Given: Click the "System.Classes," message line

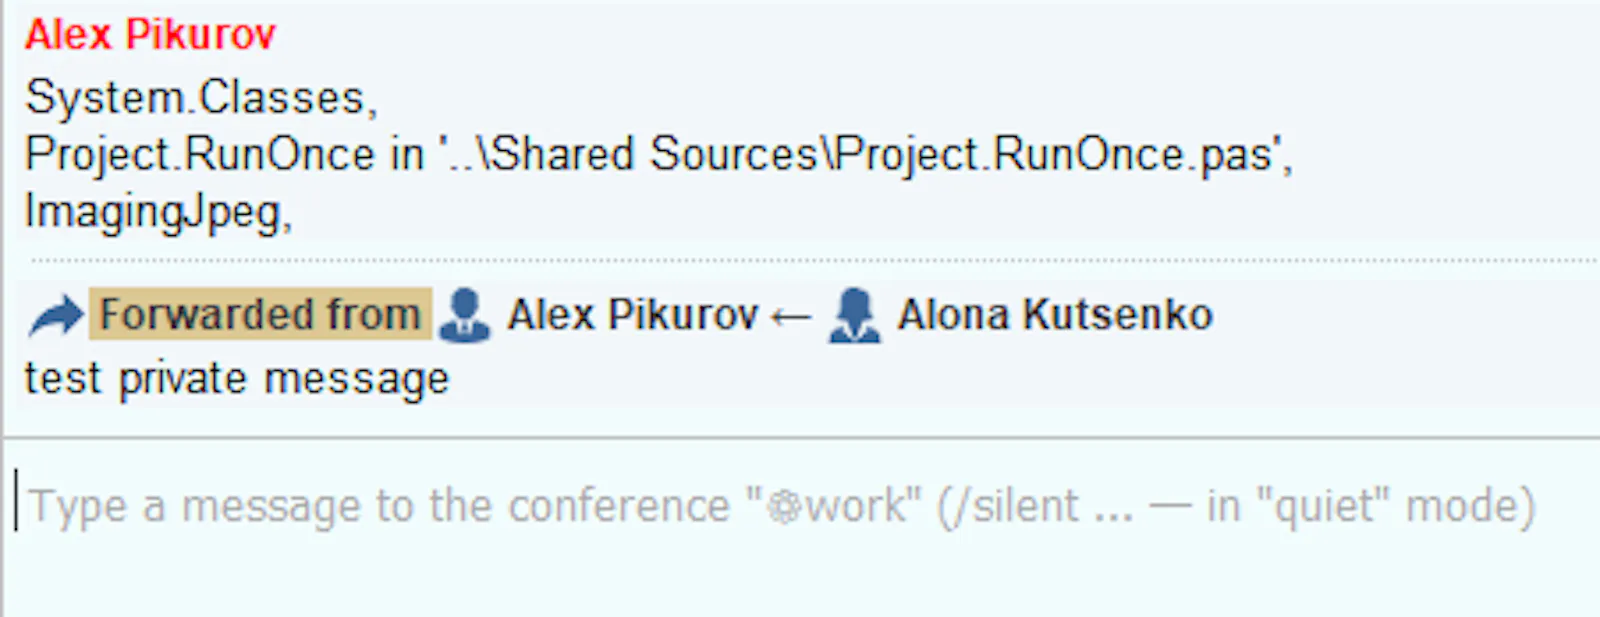Looking at the screenshot, I should (x=201, y=98).
